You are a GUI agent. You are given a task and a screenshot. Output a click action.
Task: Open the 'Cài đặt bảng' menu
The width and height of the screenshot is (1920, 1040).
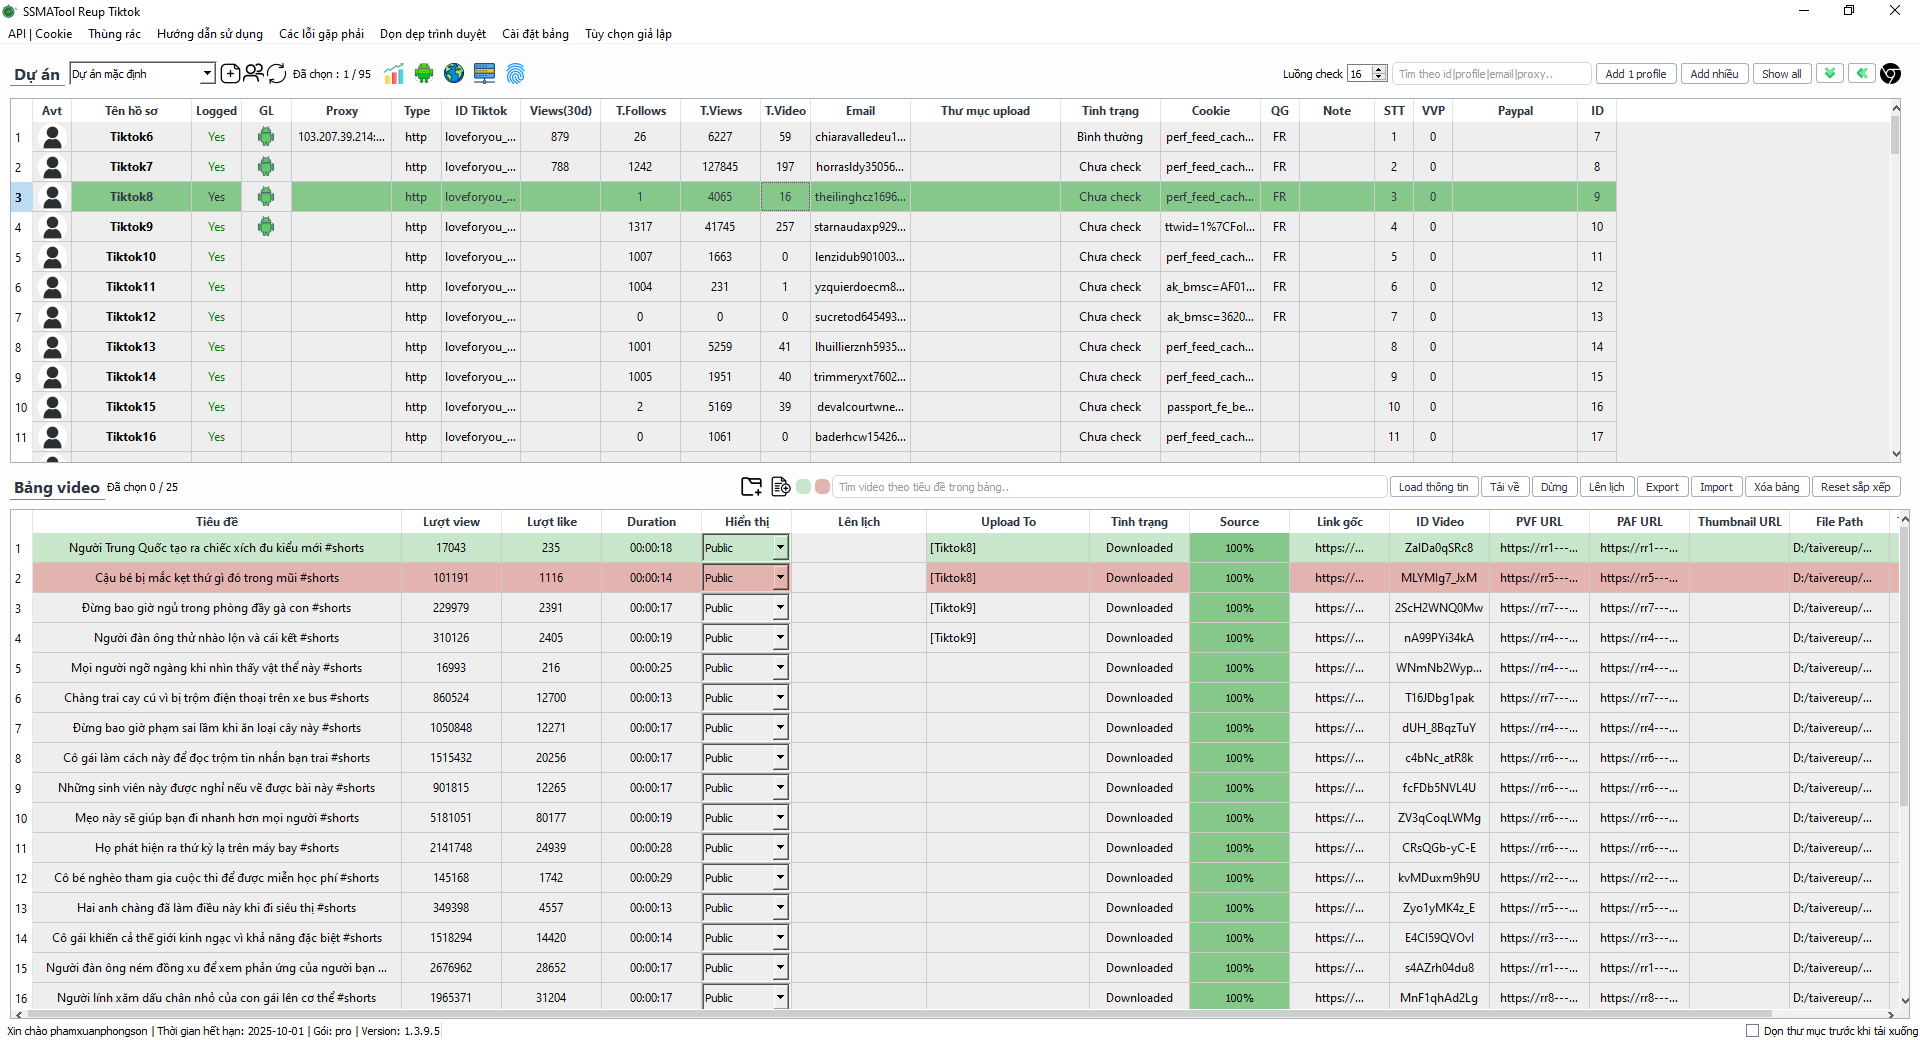[535, 34]
